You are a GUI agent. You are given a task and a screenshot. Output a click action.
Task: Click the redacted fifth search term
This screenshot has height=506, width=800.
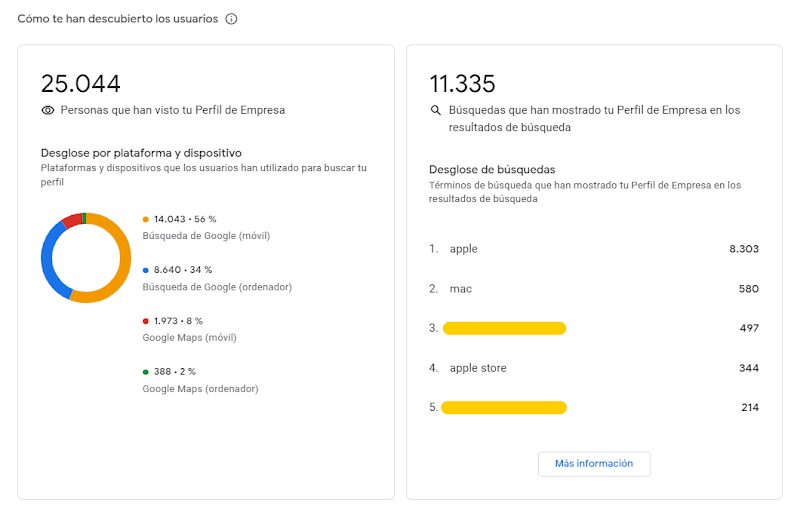point(504,407)
